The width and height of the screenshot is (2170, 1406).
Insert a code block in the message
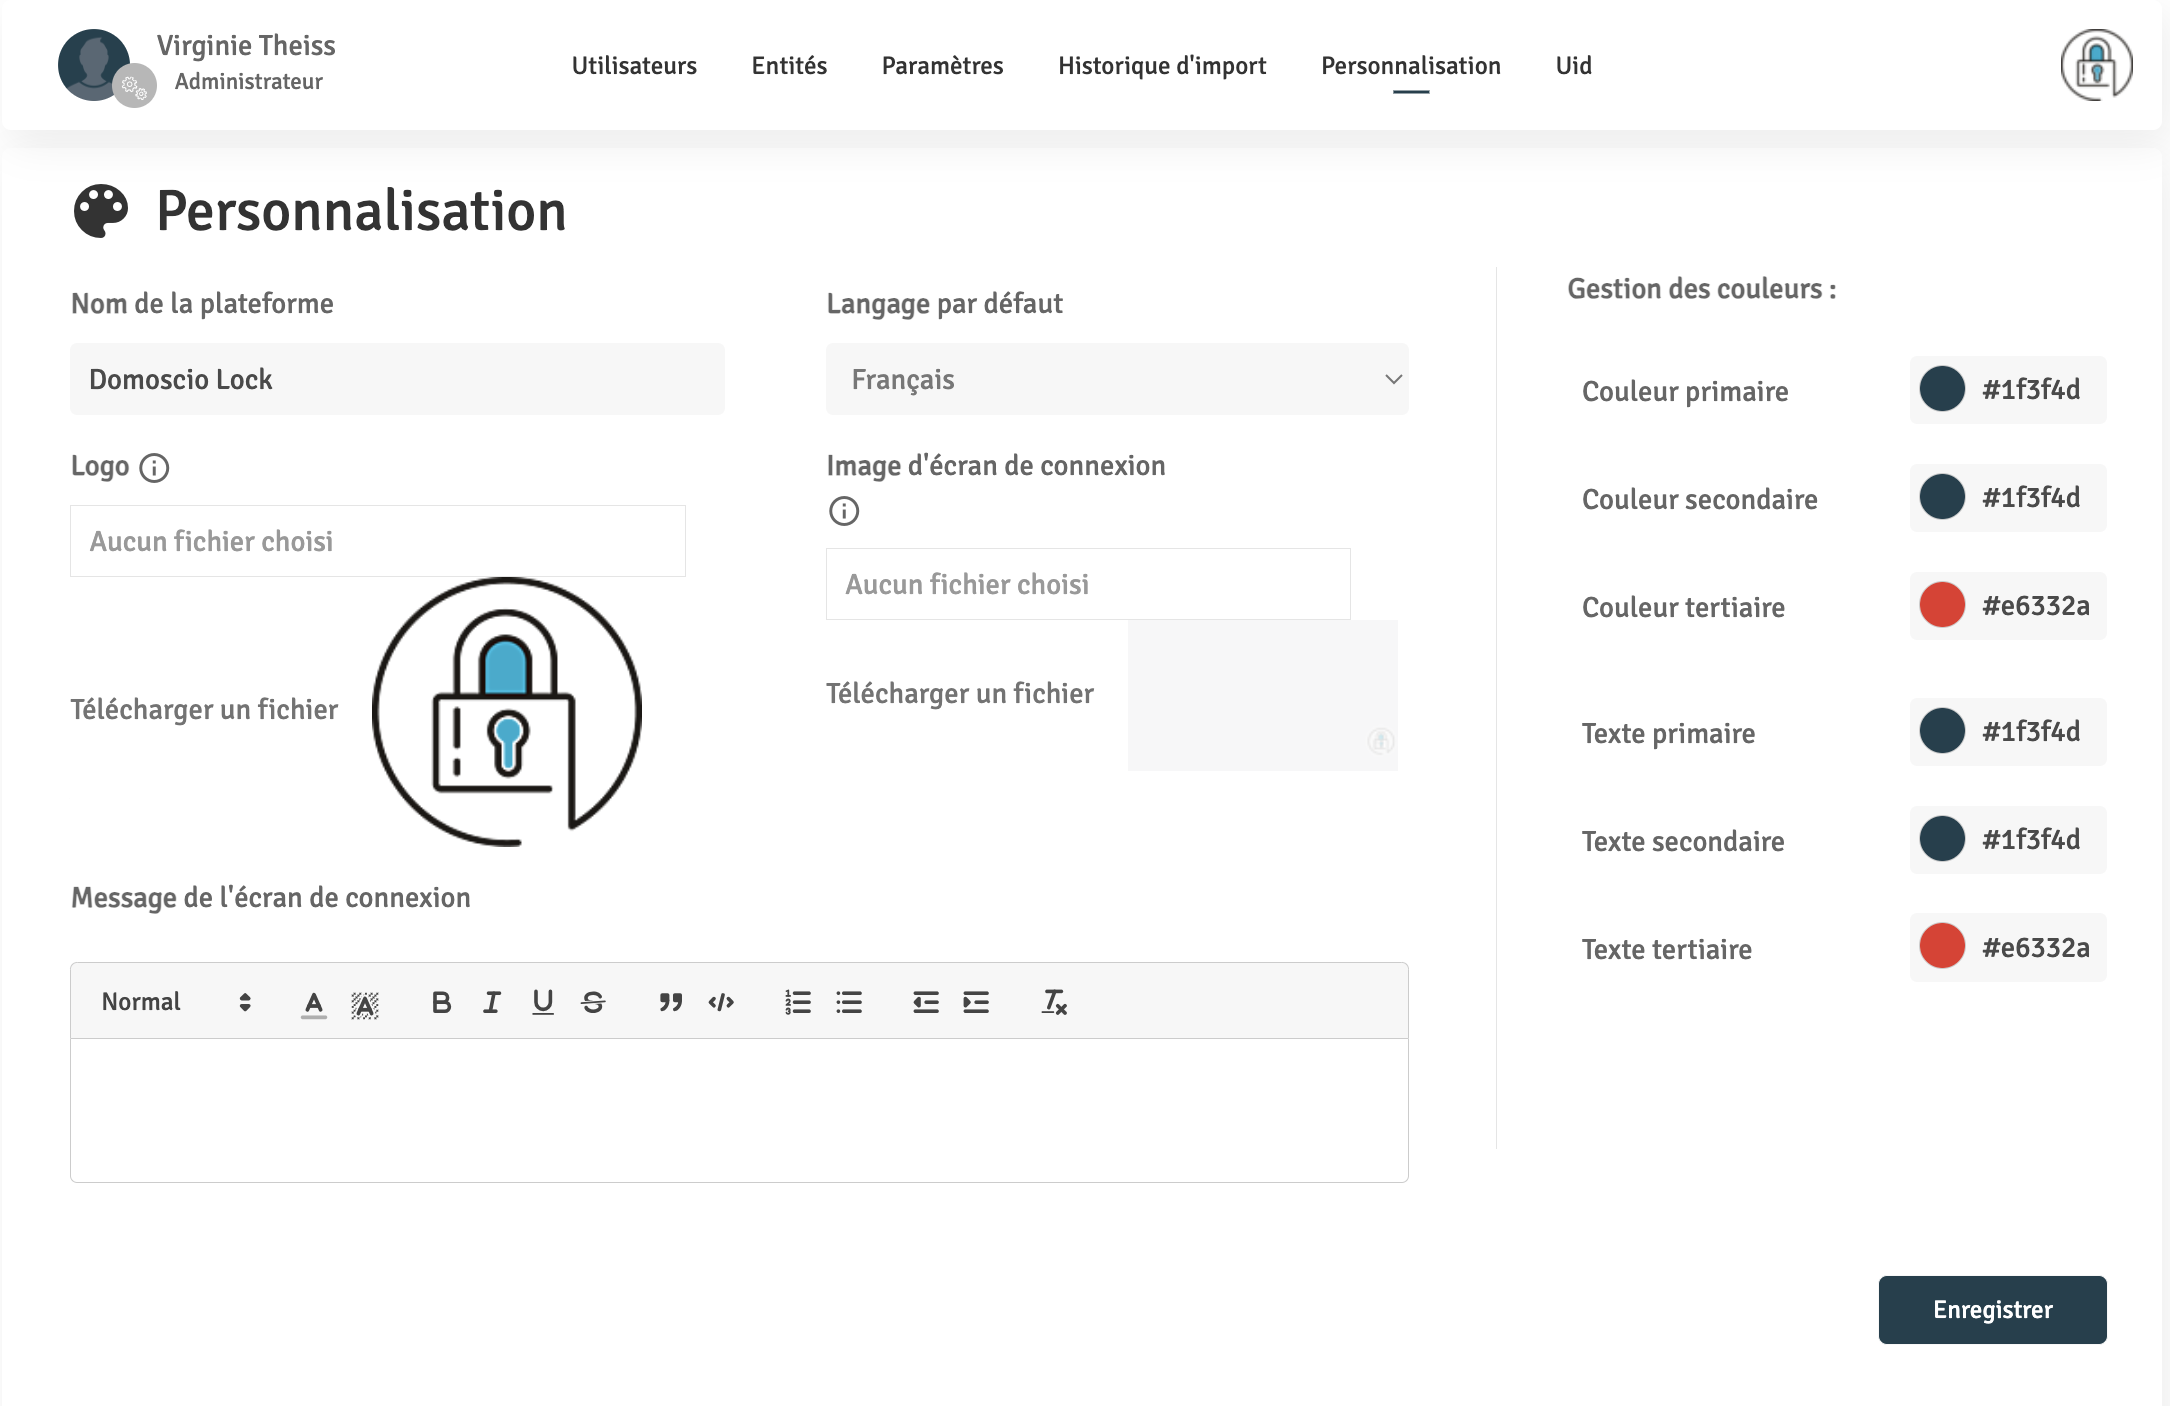[721, 1002]
